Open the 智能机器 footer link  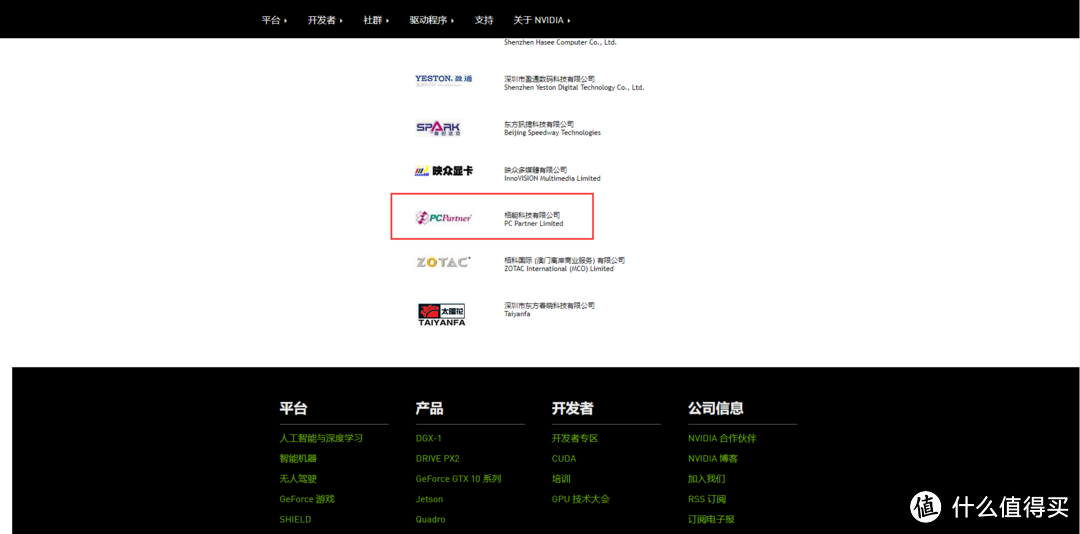pyautogui.click(x=298, y=458)
